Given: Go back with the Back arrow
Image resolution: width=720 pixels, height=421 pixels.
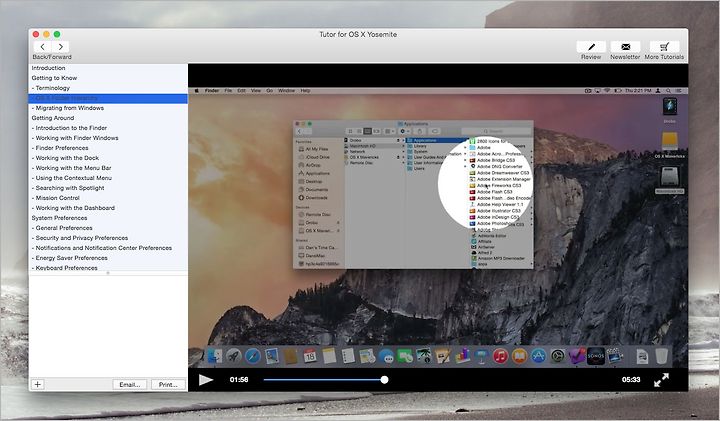Looking at the screenshot, I should click(x=42, y=47).
